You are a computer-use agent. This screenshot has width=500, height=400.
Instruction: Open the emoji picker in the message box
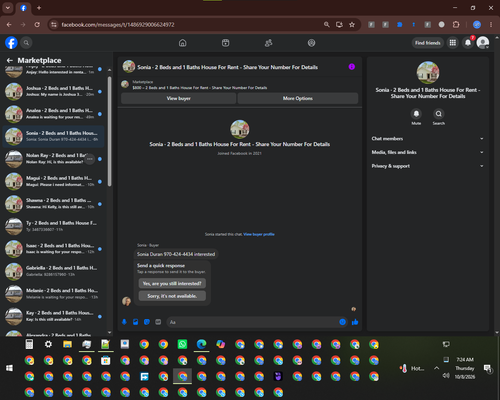point(342,322)
